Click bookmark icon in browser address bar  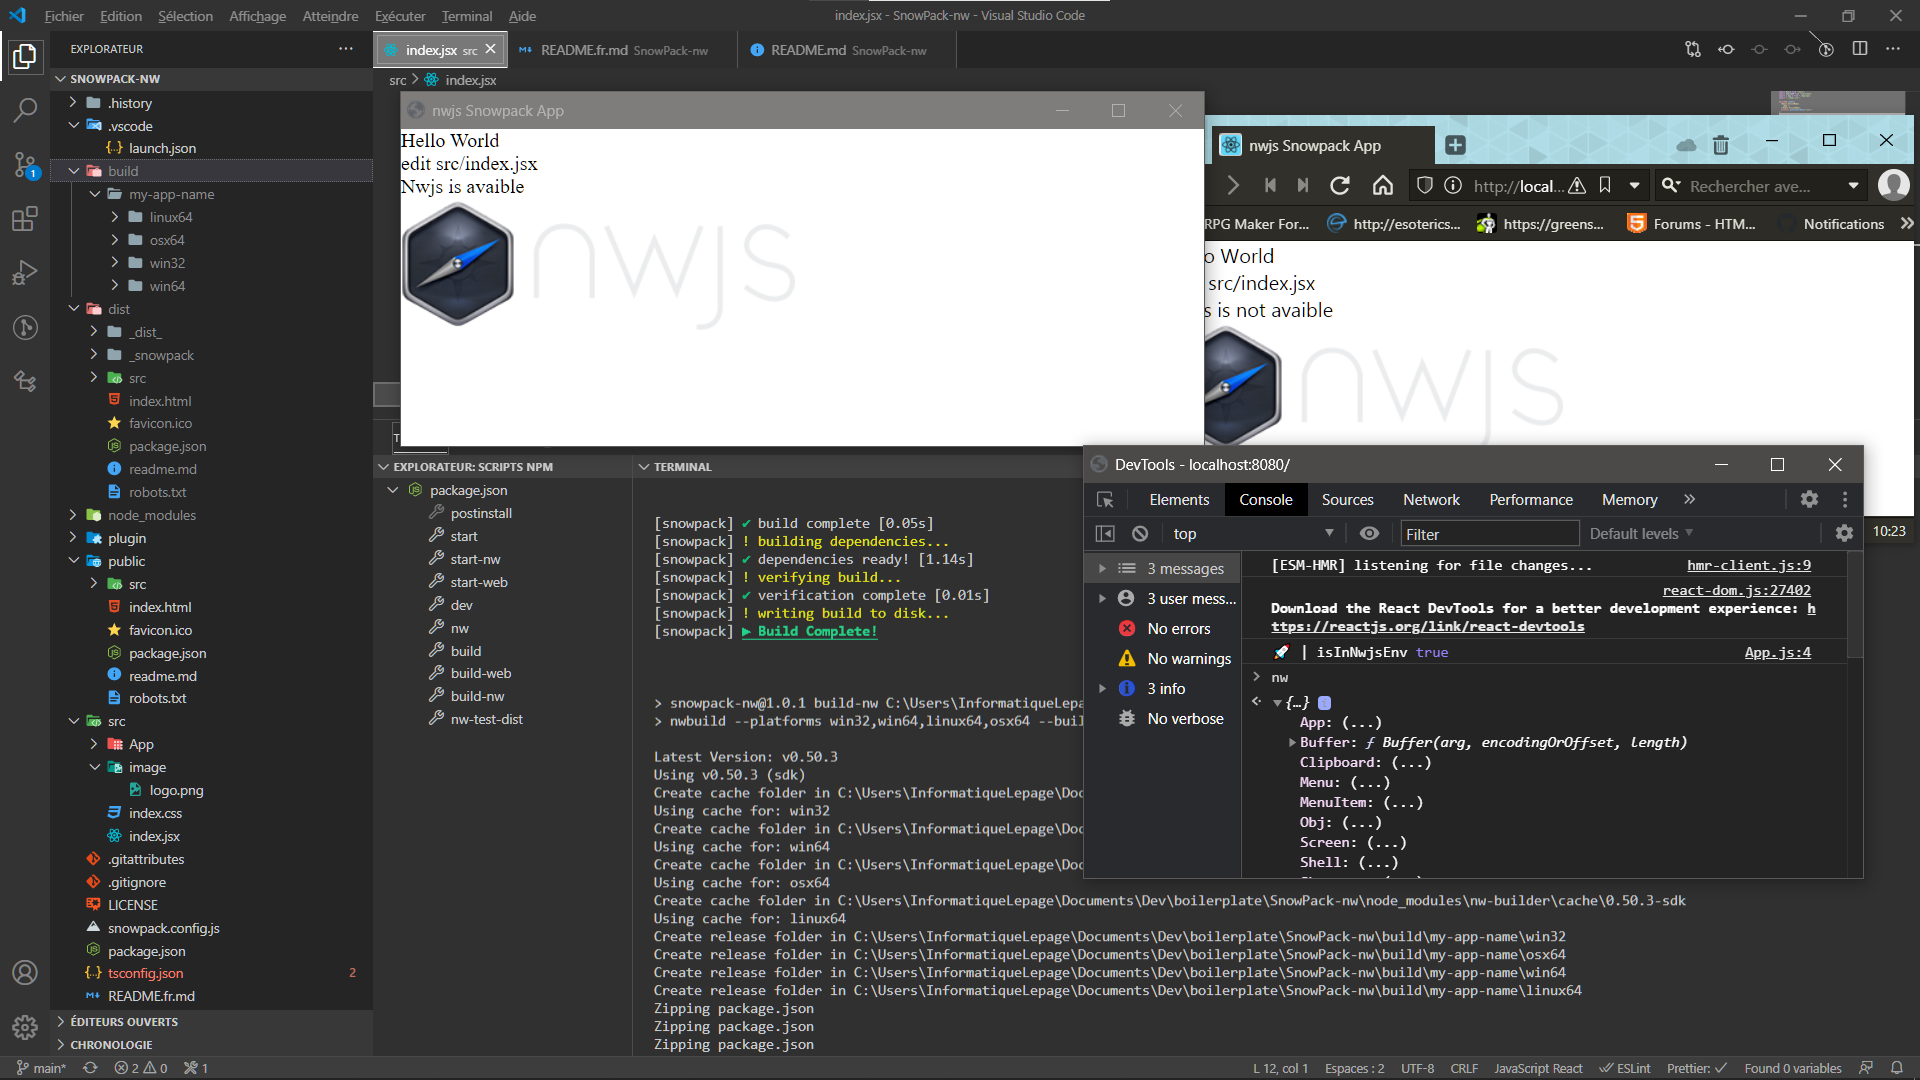(x=1605, y=186)
